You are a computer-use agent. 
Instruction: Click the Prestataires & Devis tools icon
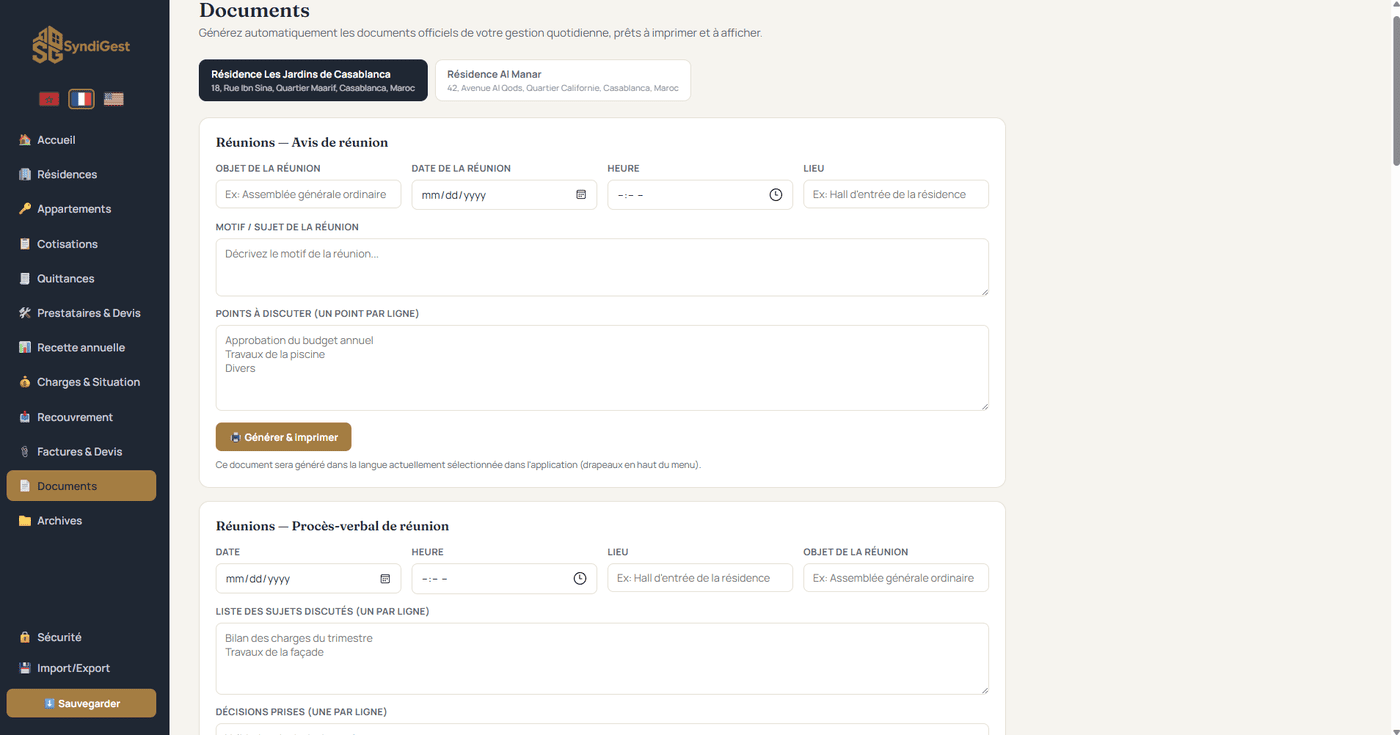25,313
